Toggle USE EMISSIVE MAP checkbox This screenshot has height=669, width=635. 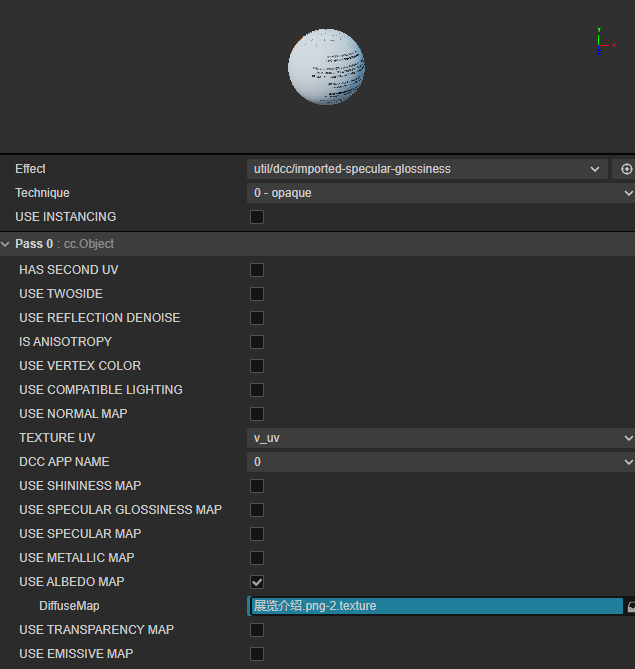(257, 654)
